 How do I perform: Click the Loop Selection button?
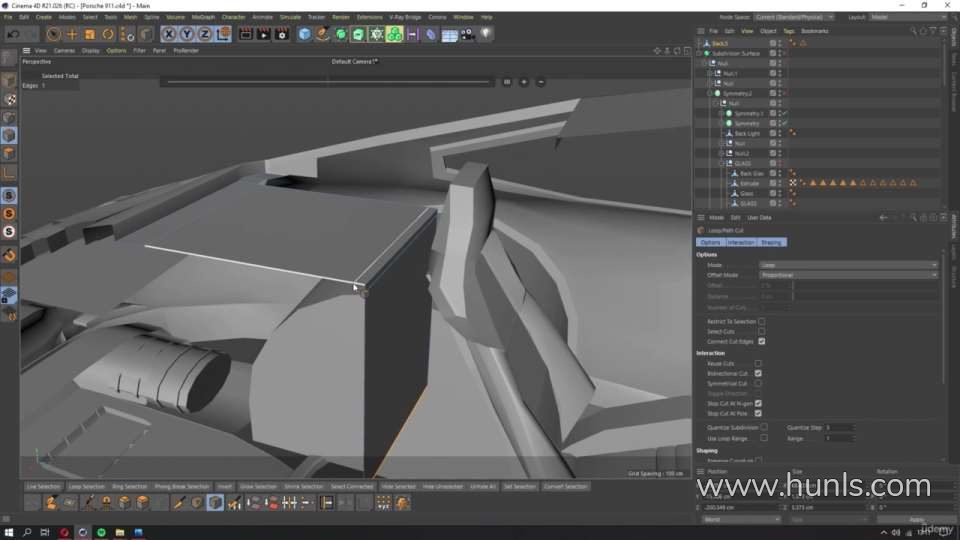pos(86,486)
